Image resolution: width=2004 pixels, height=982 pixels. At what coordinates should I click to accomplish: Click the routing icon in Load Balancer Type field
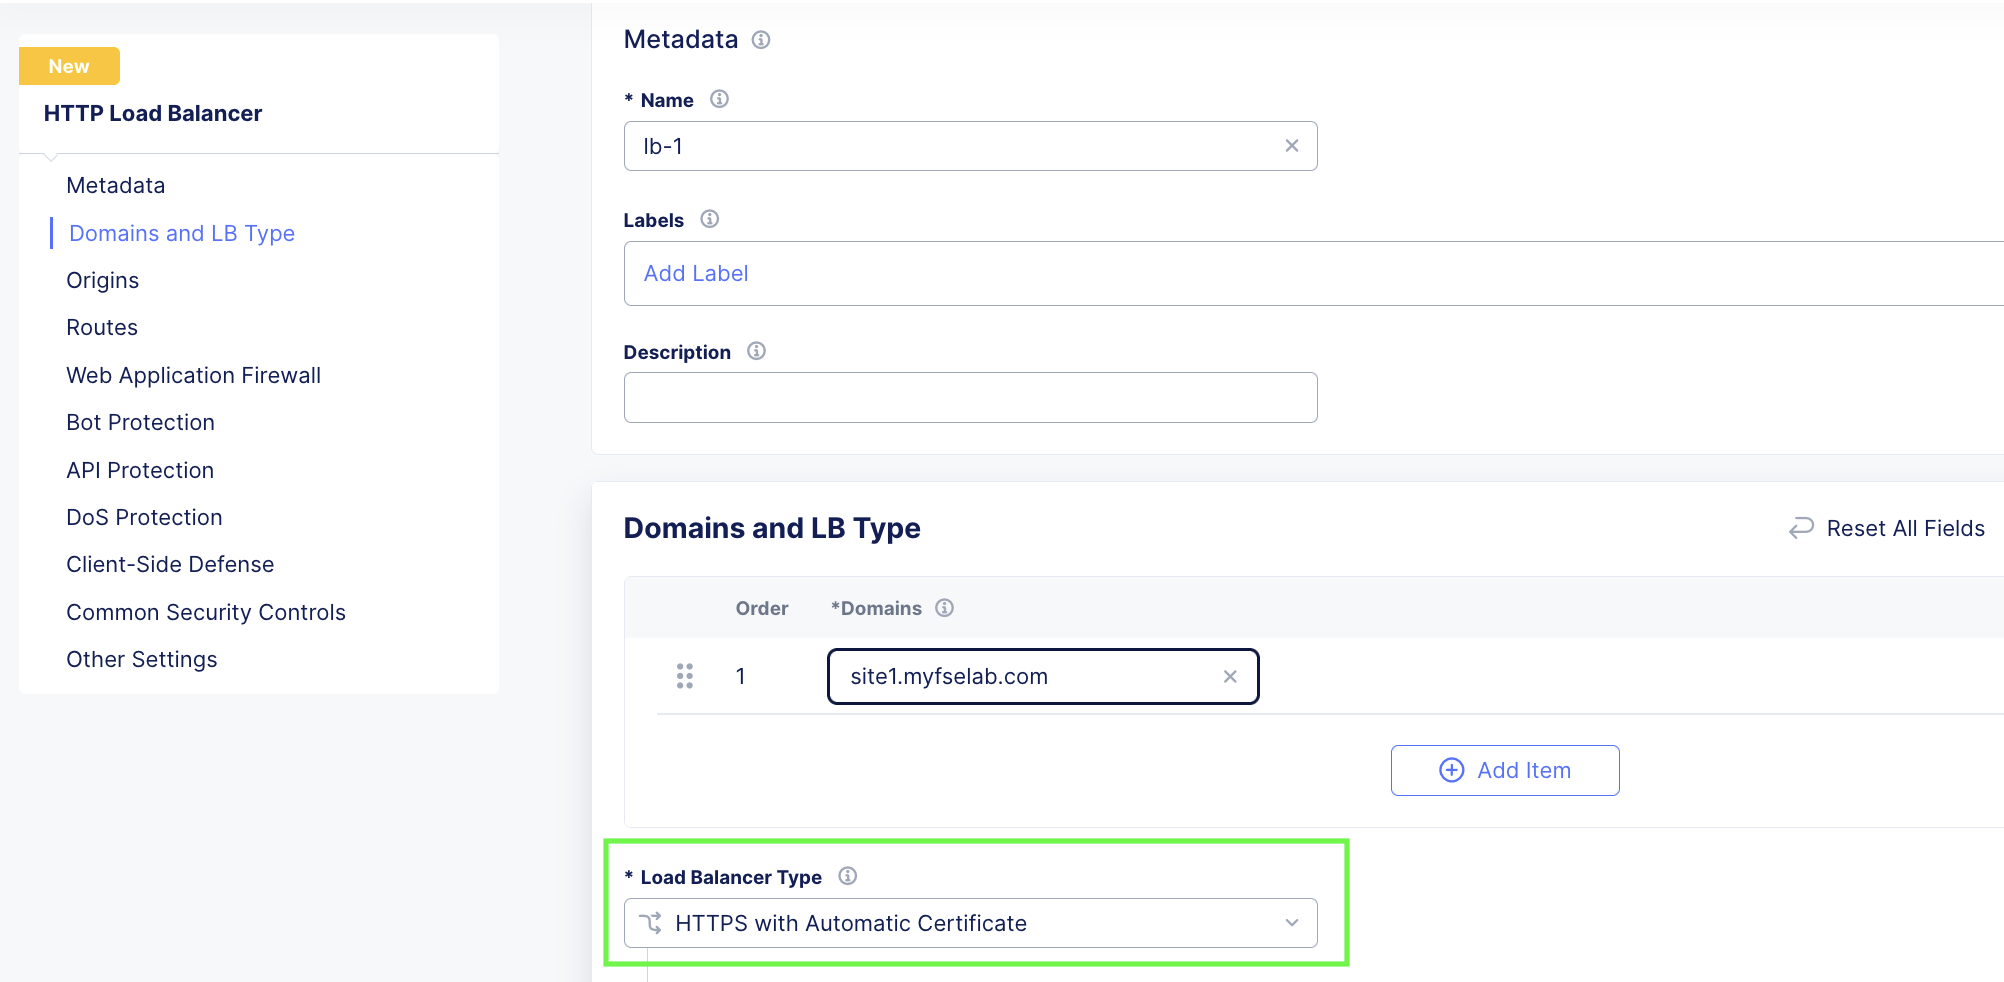(x=651, y=923)
